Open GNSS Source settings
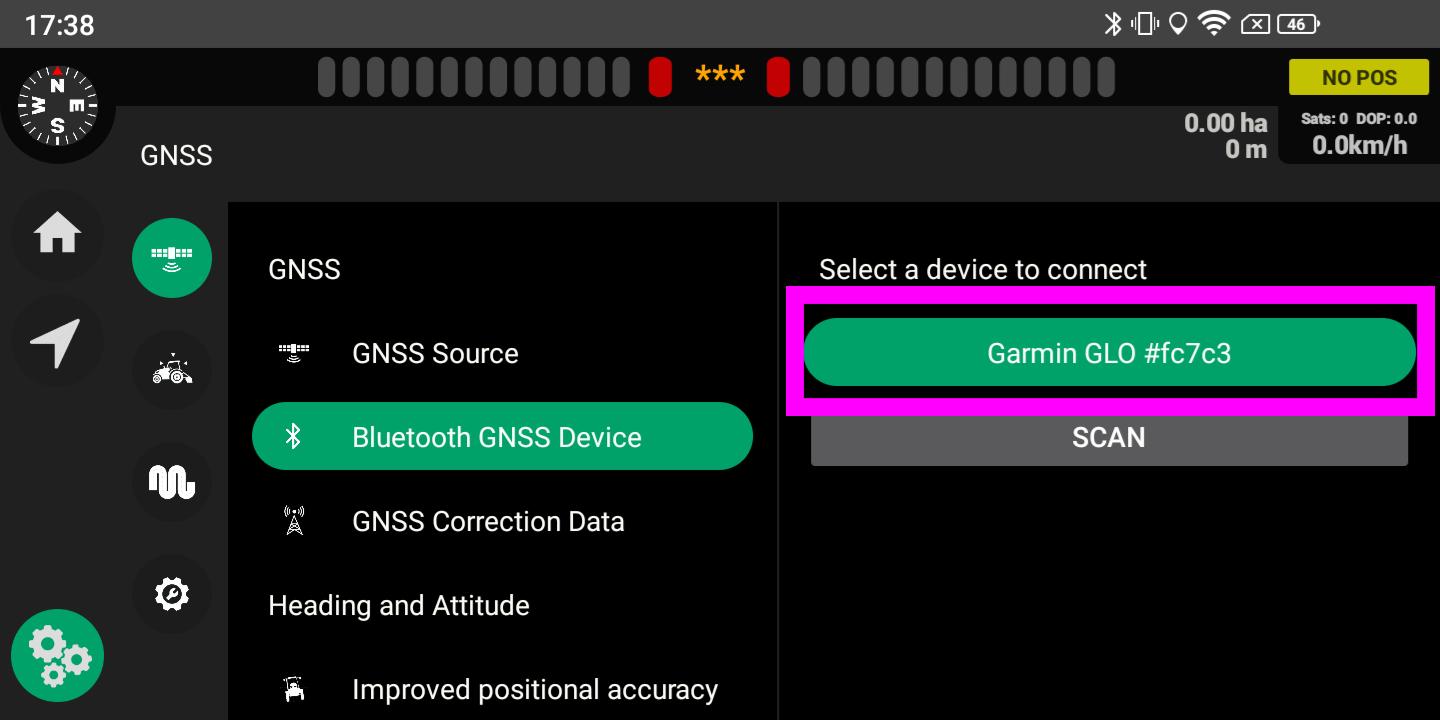1440x720 pixels. click(x=435, y=353)
